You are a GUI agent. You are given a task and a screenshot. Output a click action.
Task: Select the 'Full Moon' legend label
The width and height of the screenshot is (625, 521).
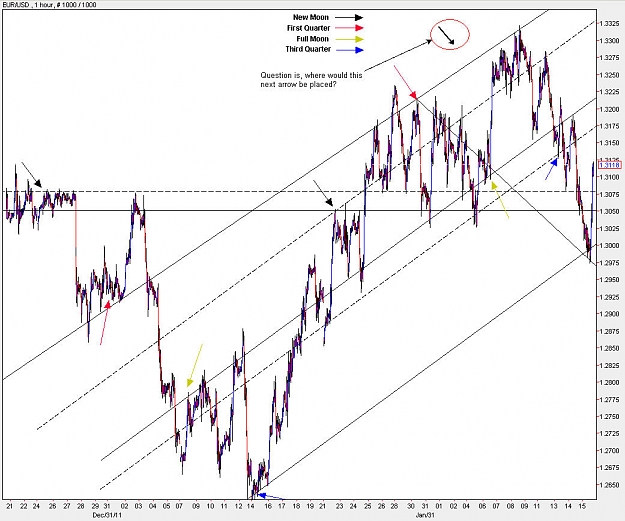click(x=312, y=39)
